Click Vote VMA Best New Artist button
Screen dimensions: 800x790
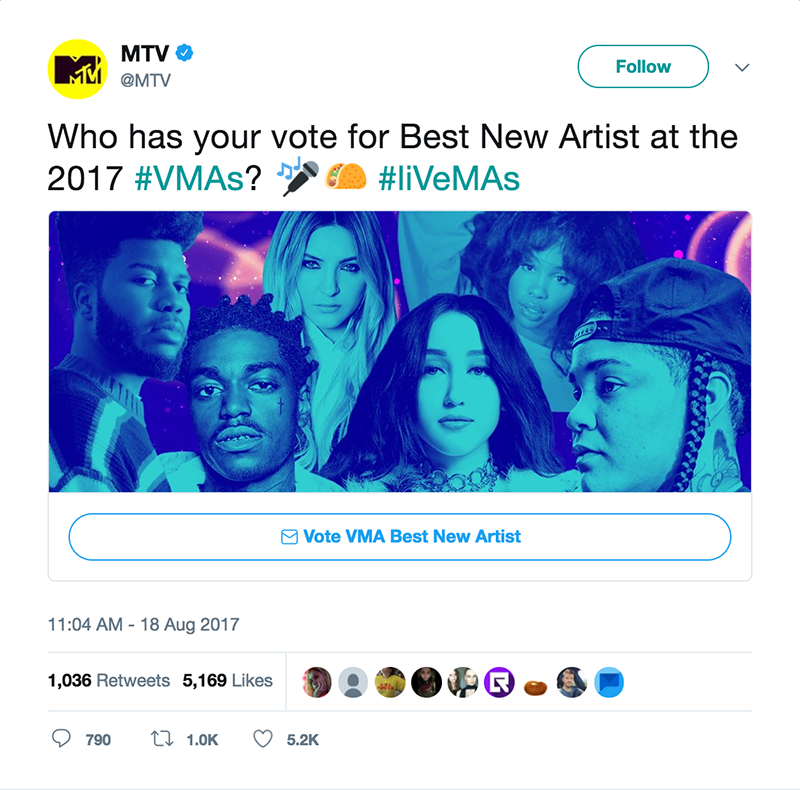[400, 537]
